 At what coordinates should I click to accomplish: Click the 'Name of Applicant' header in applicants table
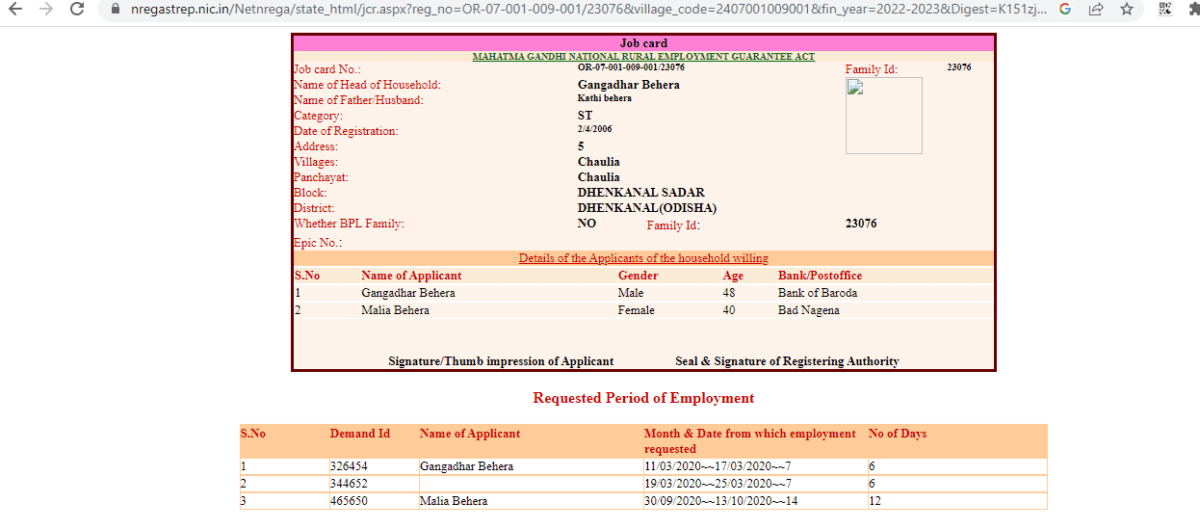(411, 276)
